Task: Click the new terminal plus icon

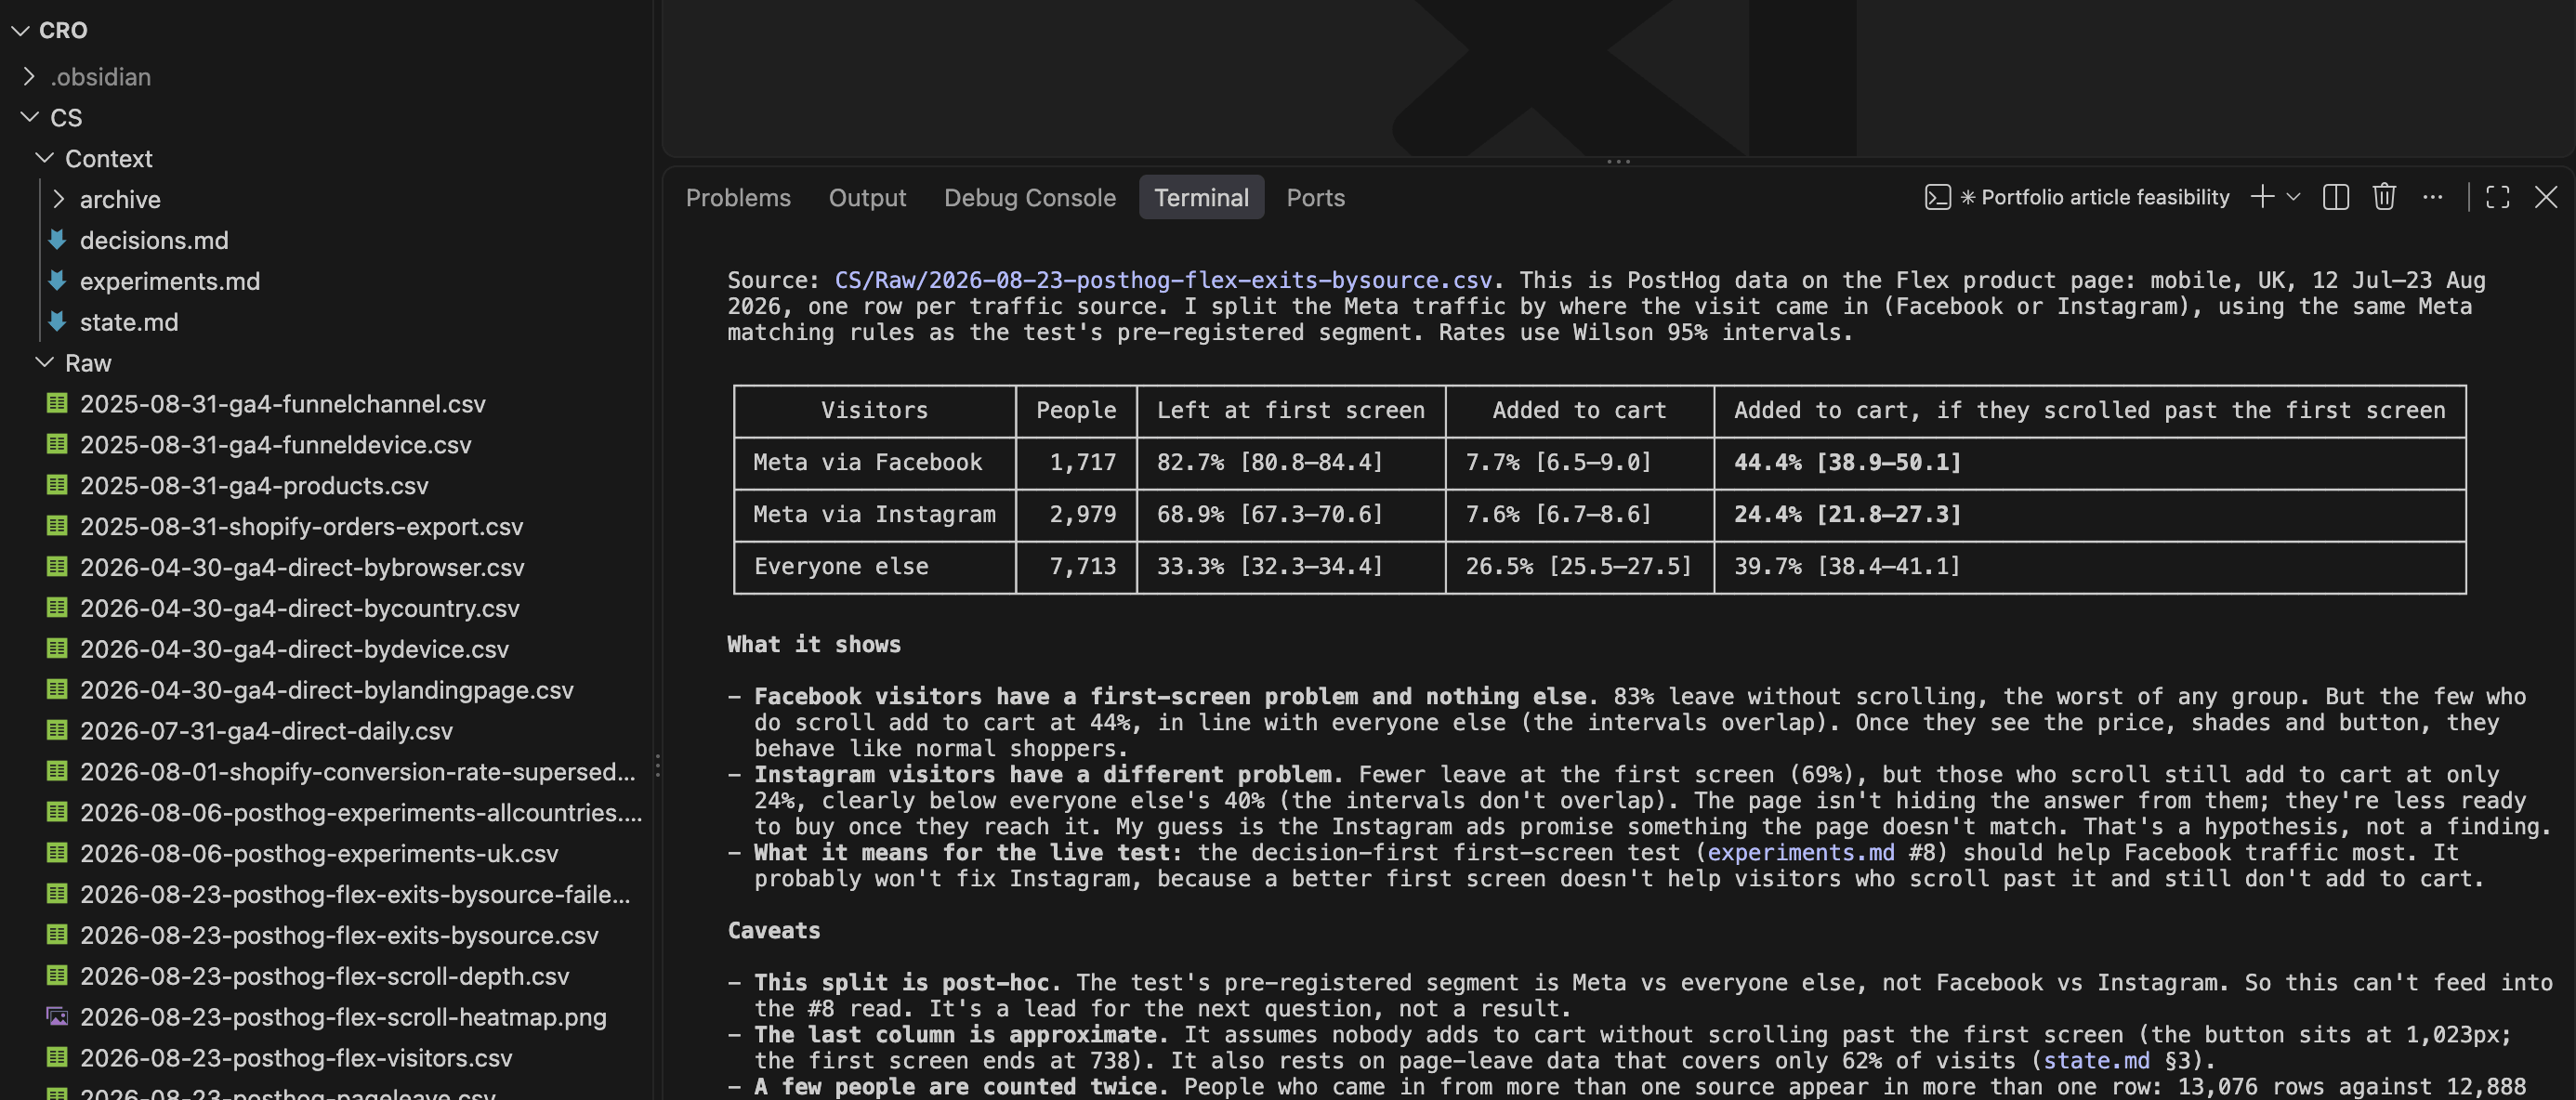Action: coord(2261,197)
